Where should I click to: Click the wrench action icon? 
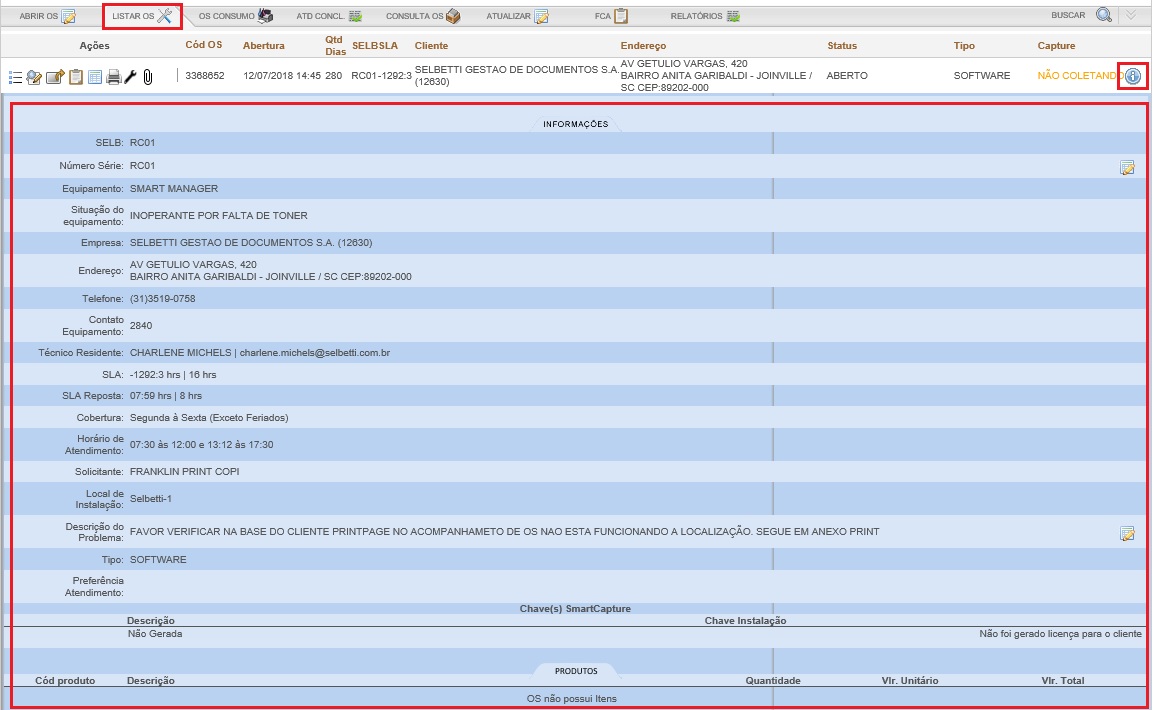(x=130, y=77)
